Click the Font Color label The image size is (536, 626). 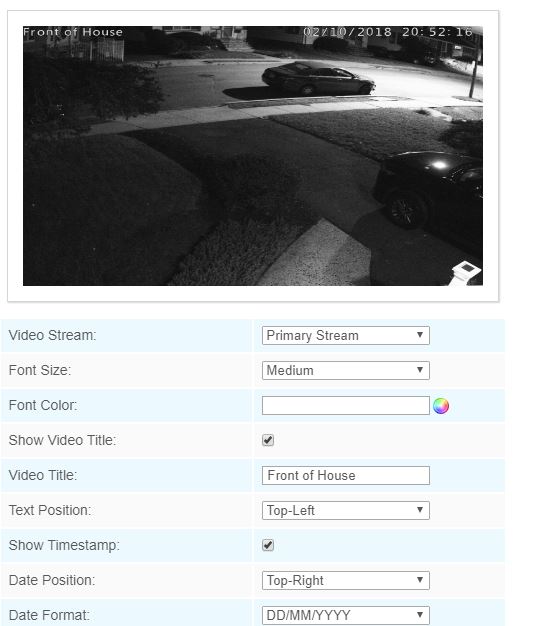click(43, 405)
